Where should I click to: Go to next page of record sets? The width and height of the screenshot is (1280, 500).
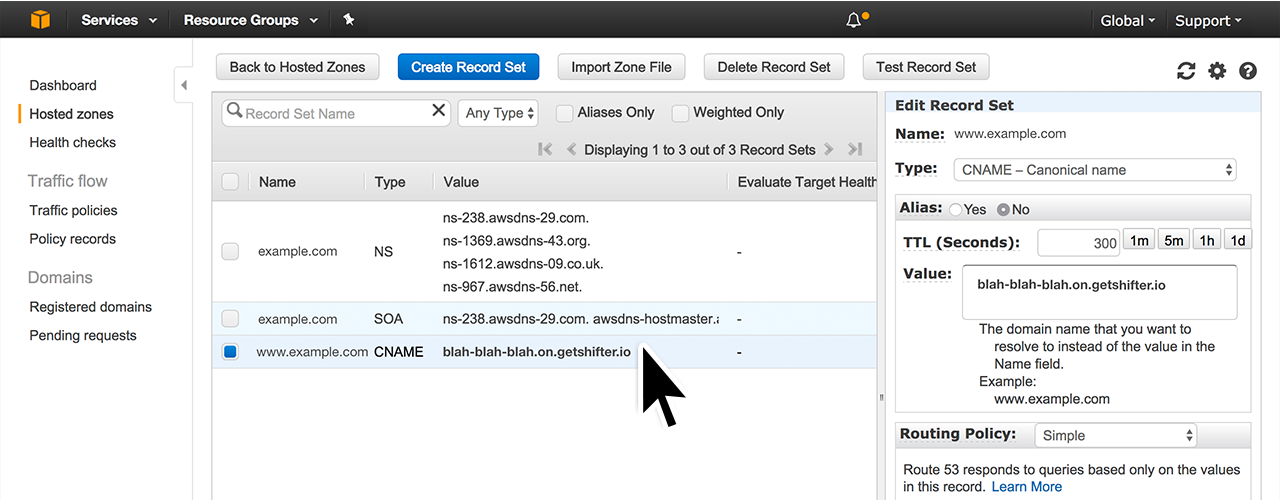827,149
